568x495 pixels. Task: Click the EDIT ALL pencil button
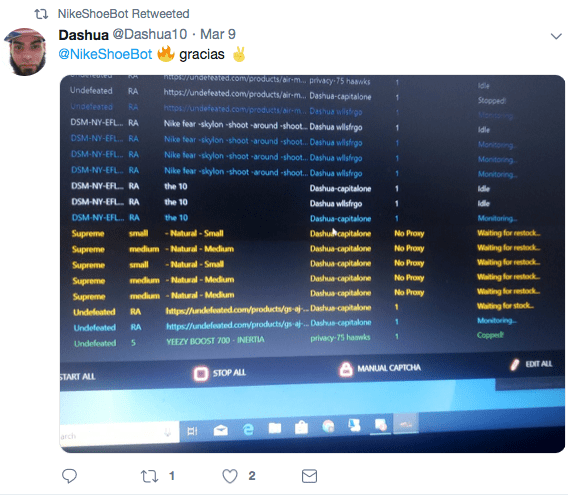[x=531, y=364]
